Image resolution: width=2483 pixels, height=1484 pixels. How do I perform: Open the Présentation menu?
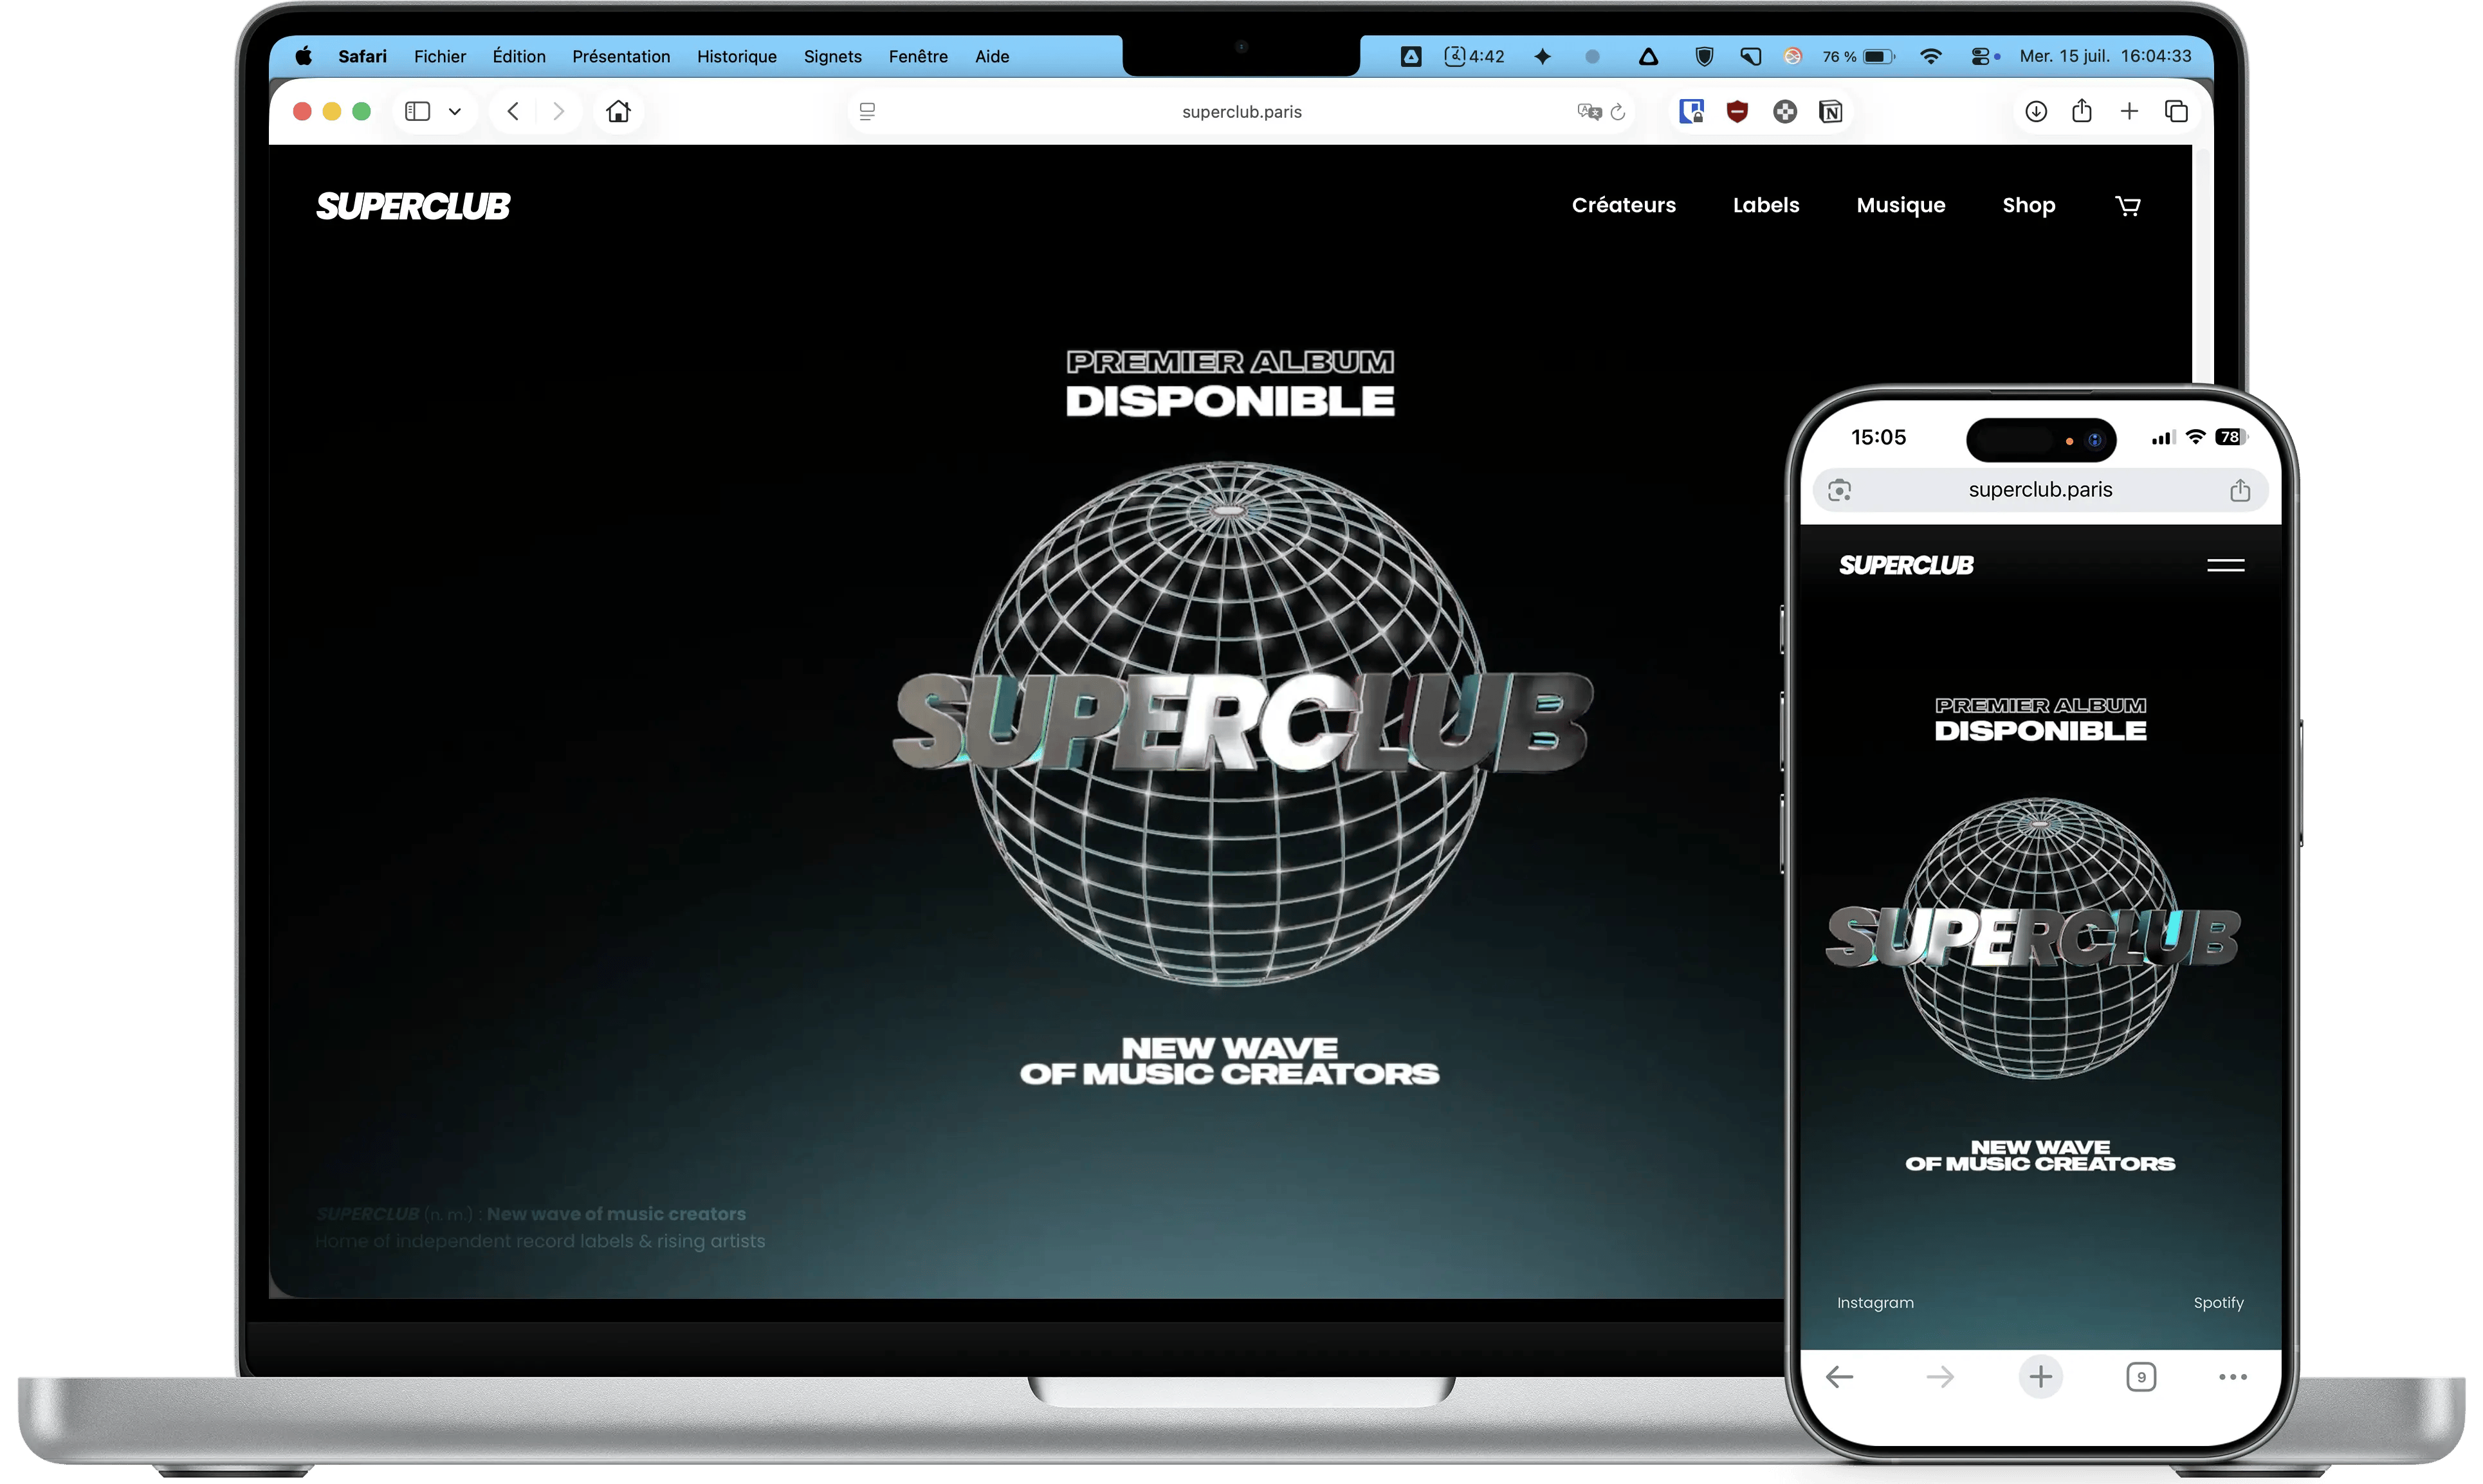pyautogui.click(x=621, y=56)
